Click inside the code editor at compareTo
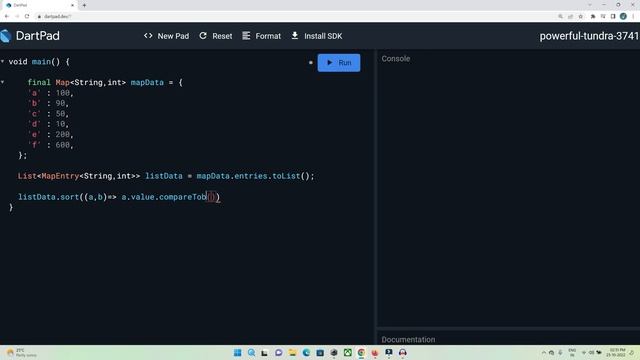 pyautogui.click(x=182, y=197)
